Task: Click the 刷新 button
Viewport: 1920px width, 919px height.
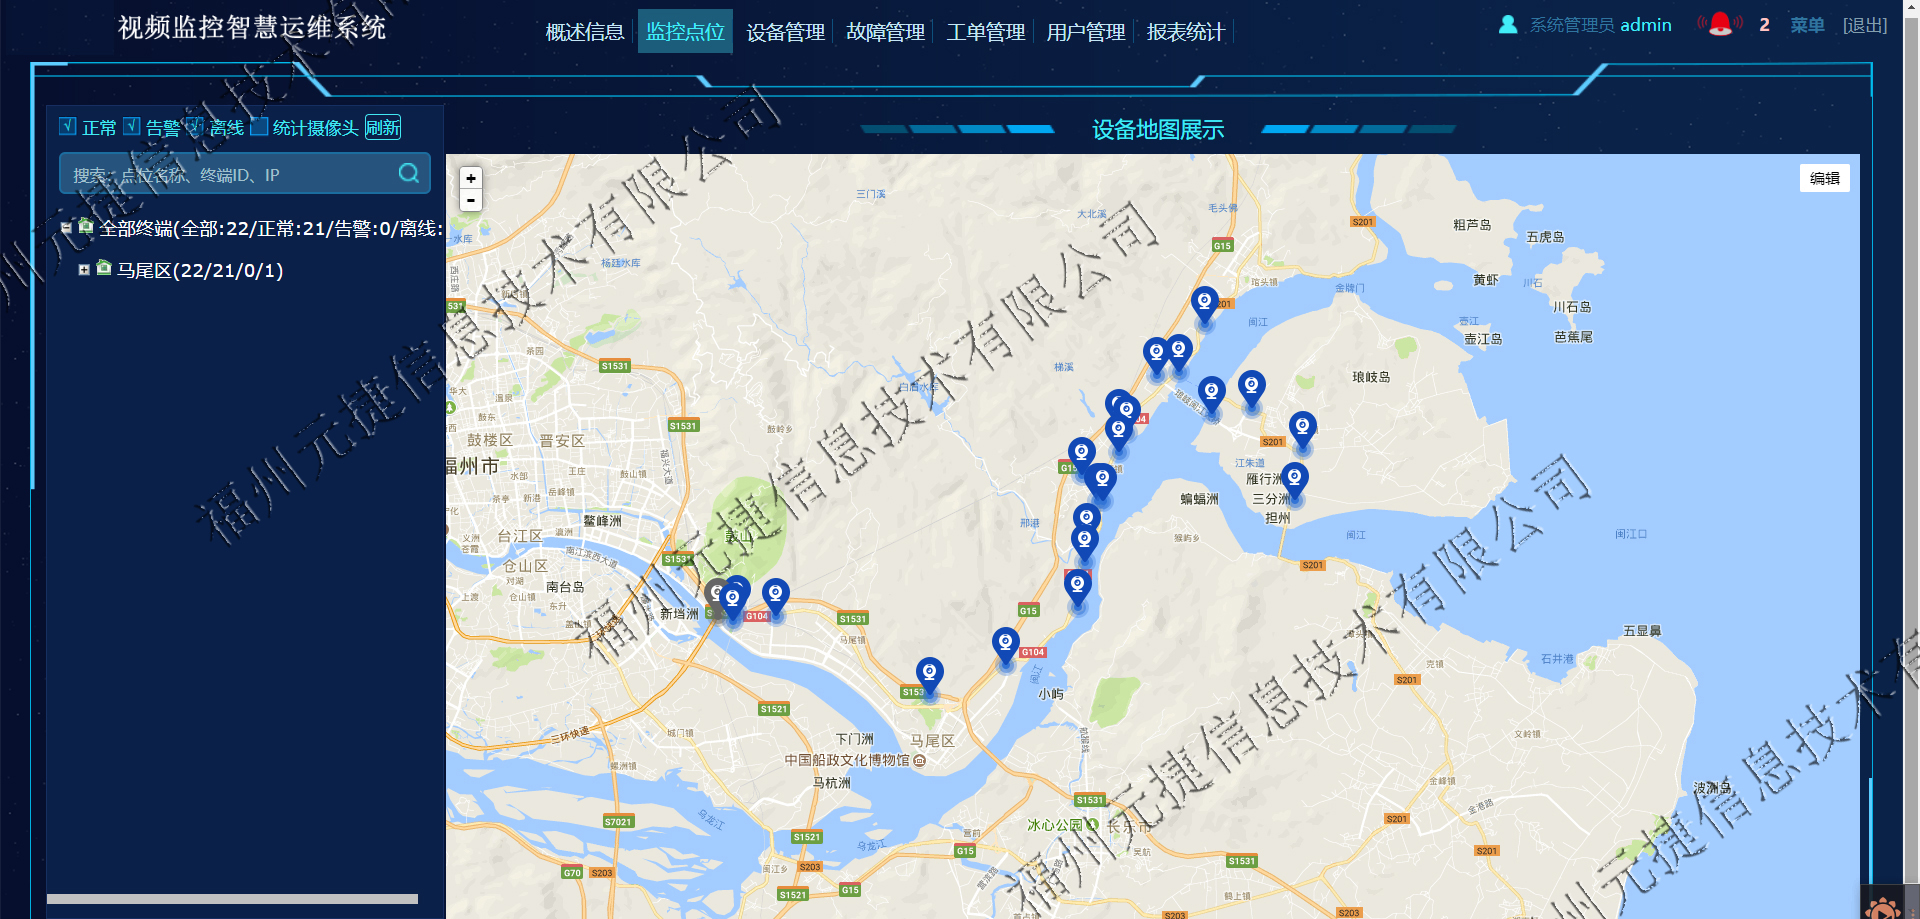Action: point(383,127)
